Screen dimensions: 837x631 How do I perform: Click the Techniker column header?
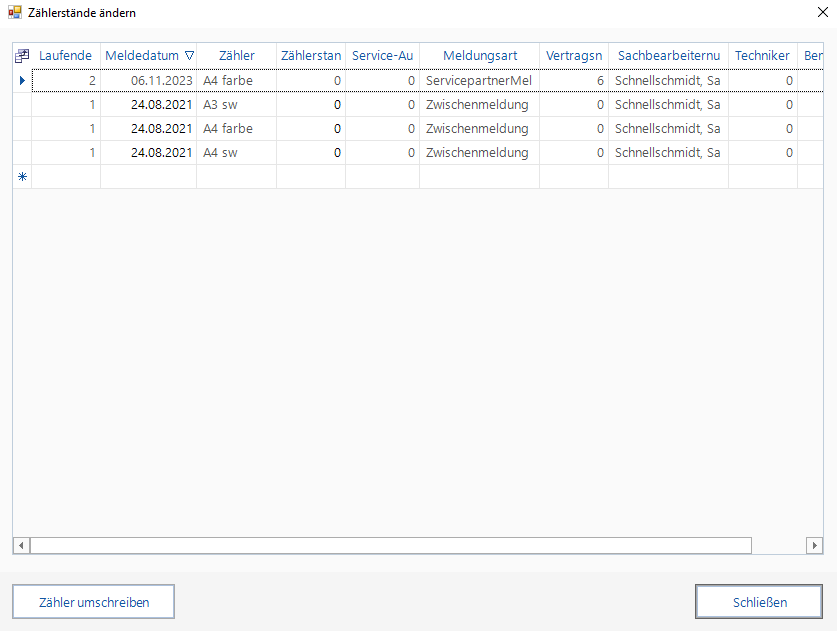[762, 56]
